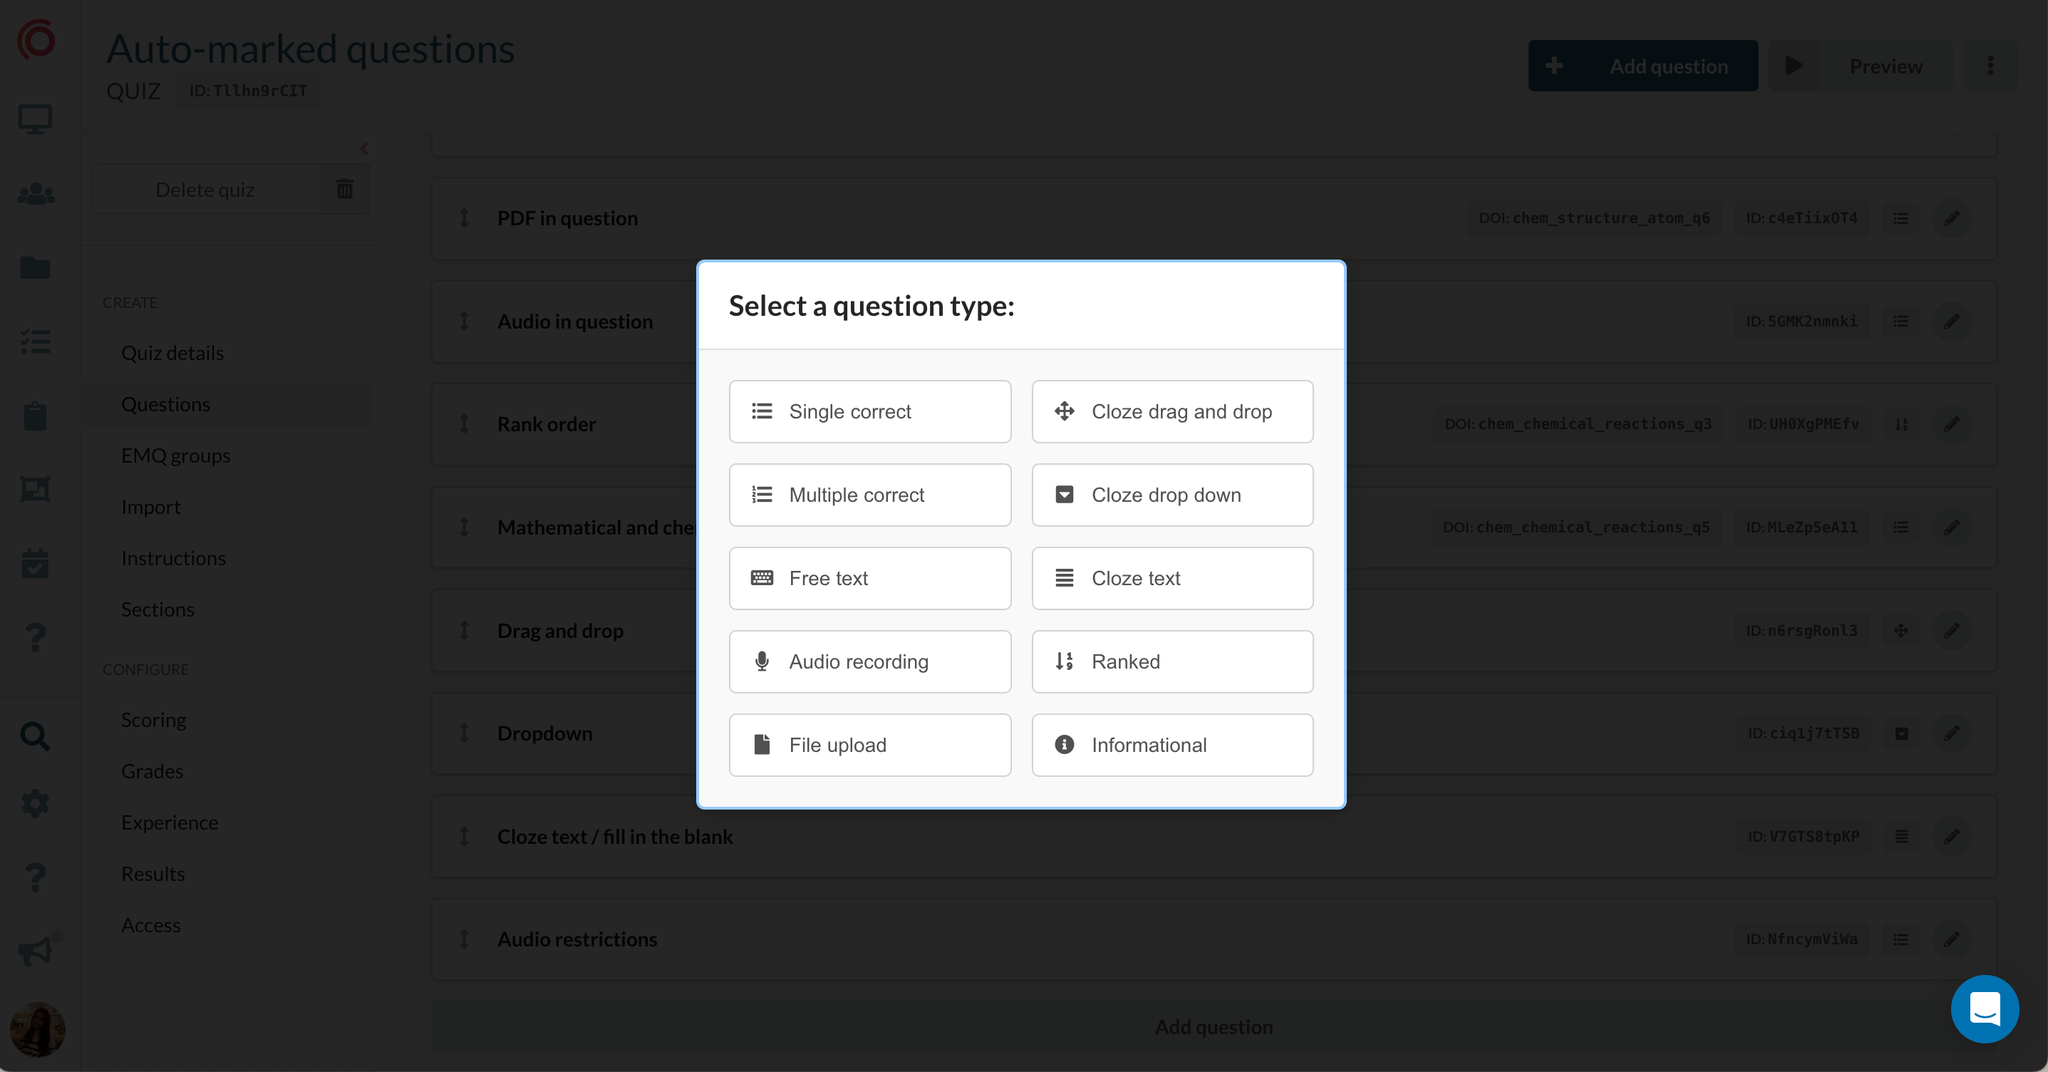Select the Single correct question type
This screenshot has height=1072, width=2048.
869,411
